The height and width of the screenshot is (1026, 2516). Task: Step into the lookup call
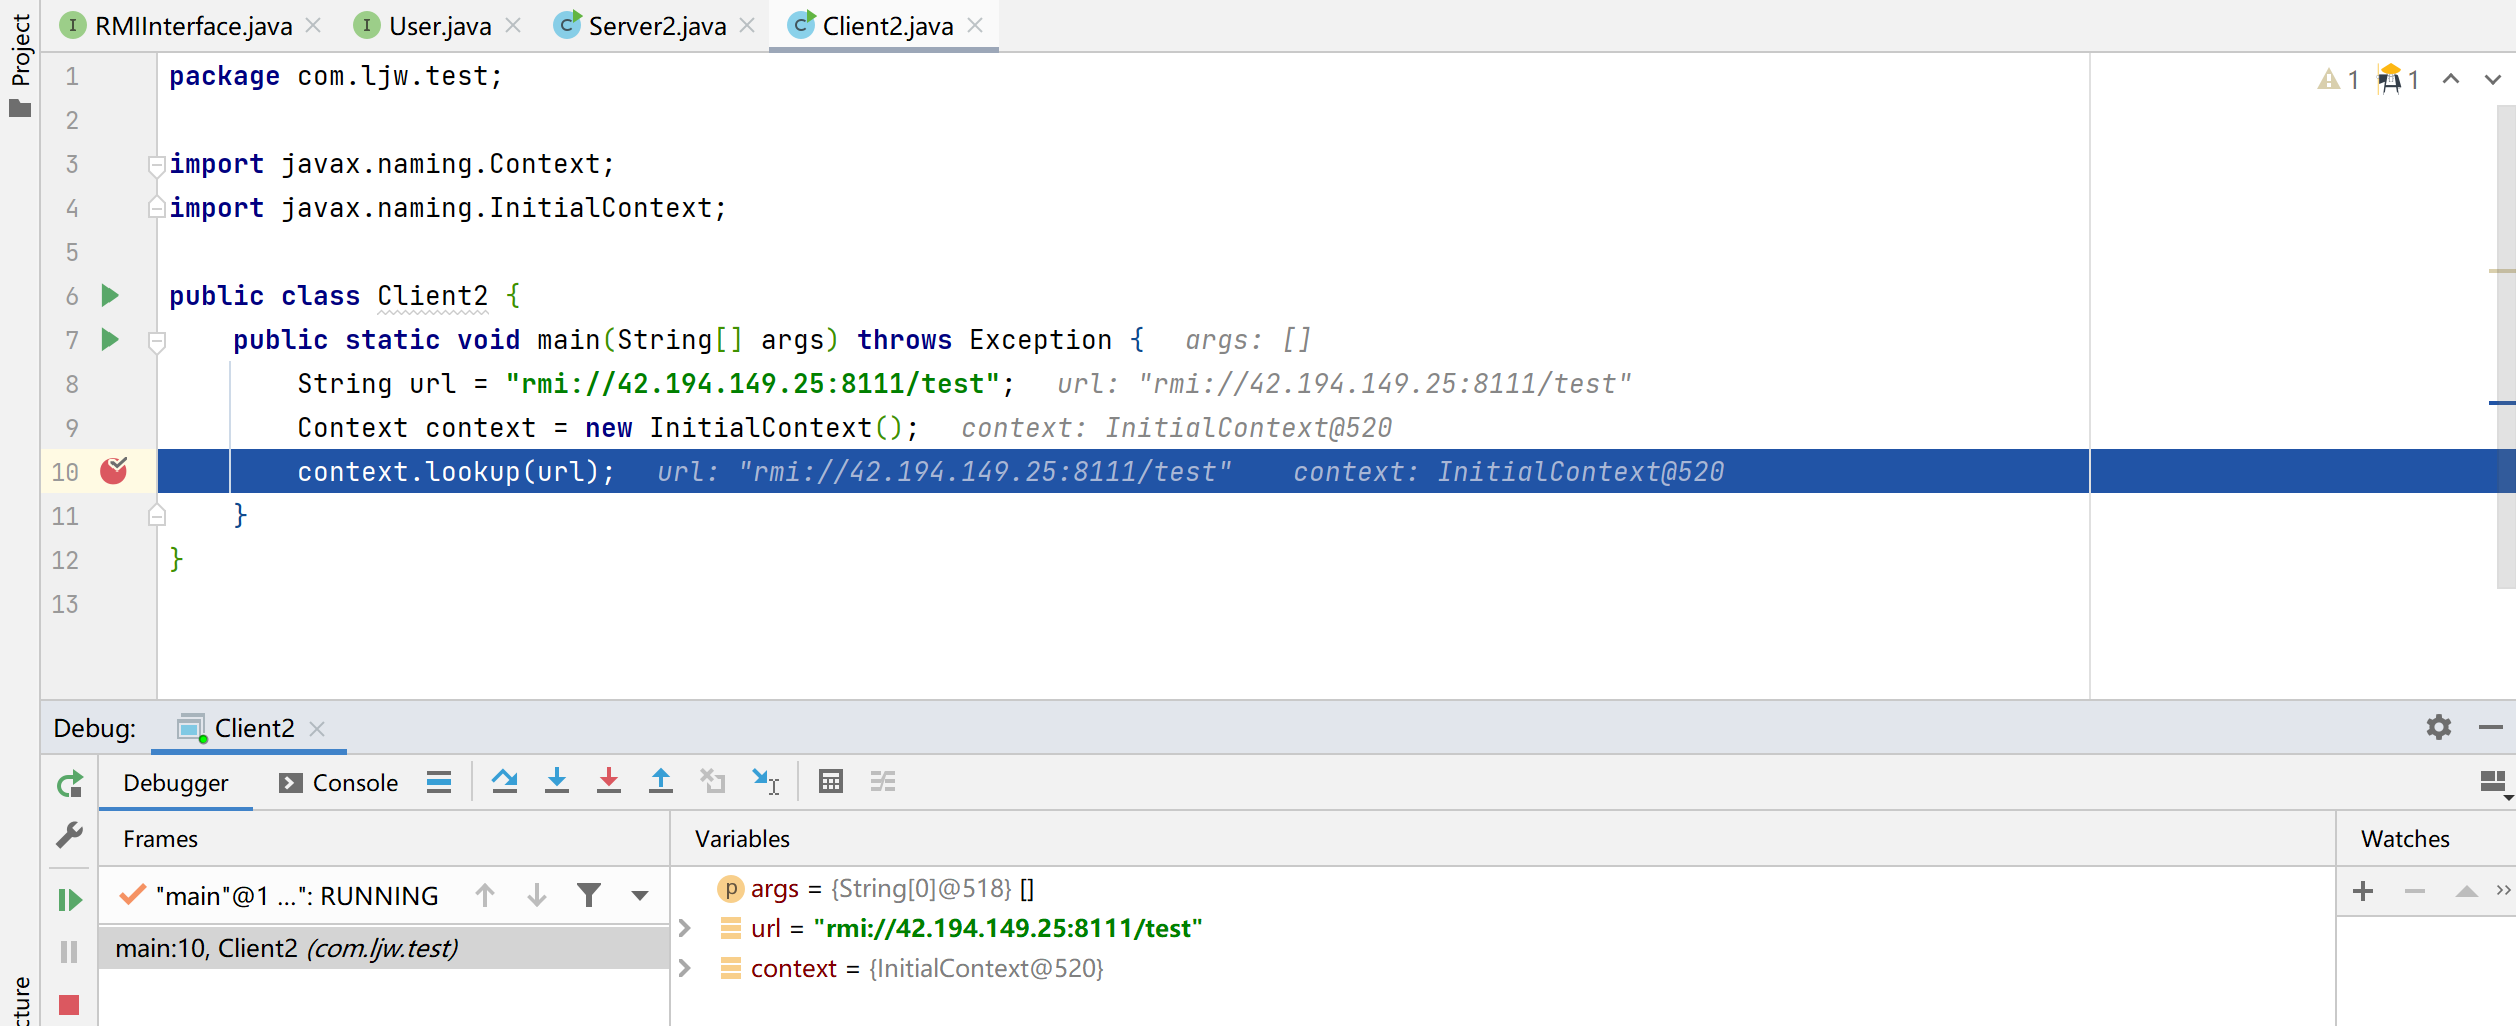(x=557, y=781)
